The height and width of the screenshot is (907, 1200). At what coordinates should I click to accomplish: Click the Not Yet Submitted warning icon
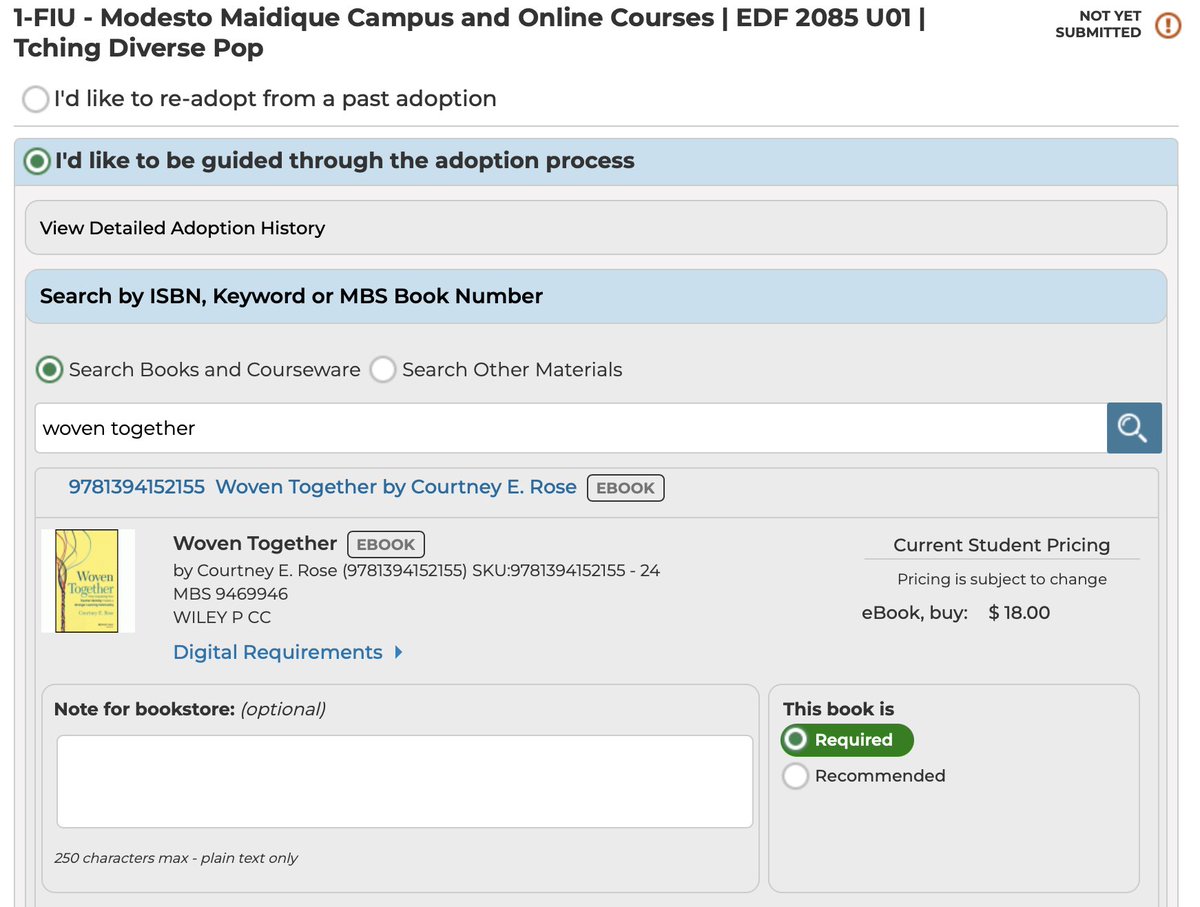[1167, 26]
